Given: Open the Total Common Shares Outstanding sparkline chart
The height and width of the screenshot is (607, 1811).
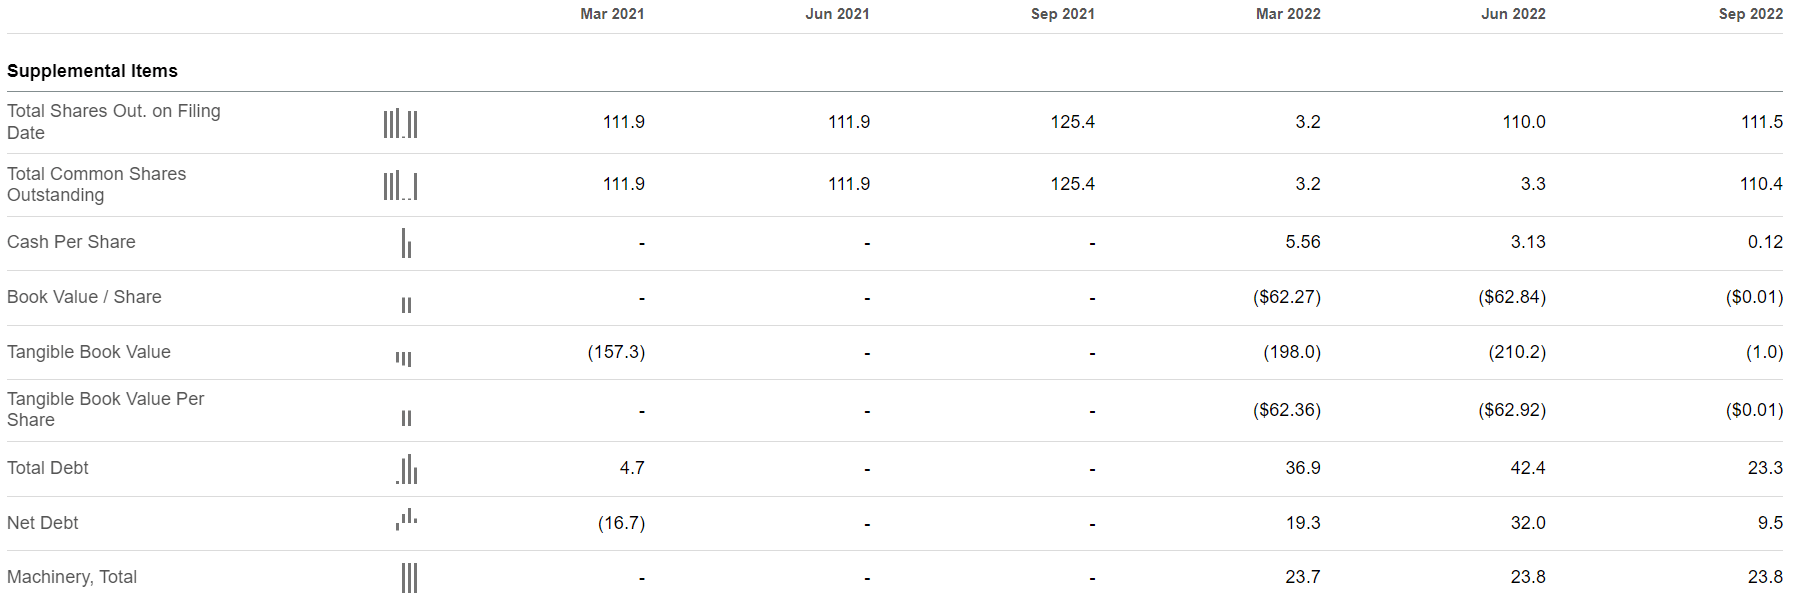Looking at the screenshot, I should 400,185.
